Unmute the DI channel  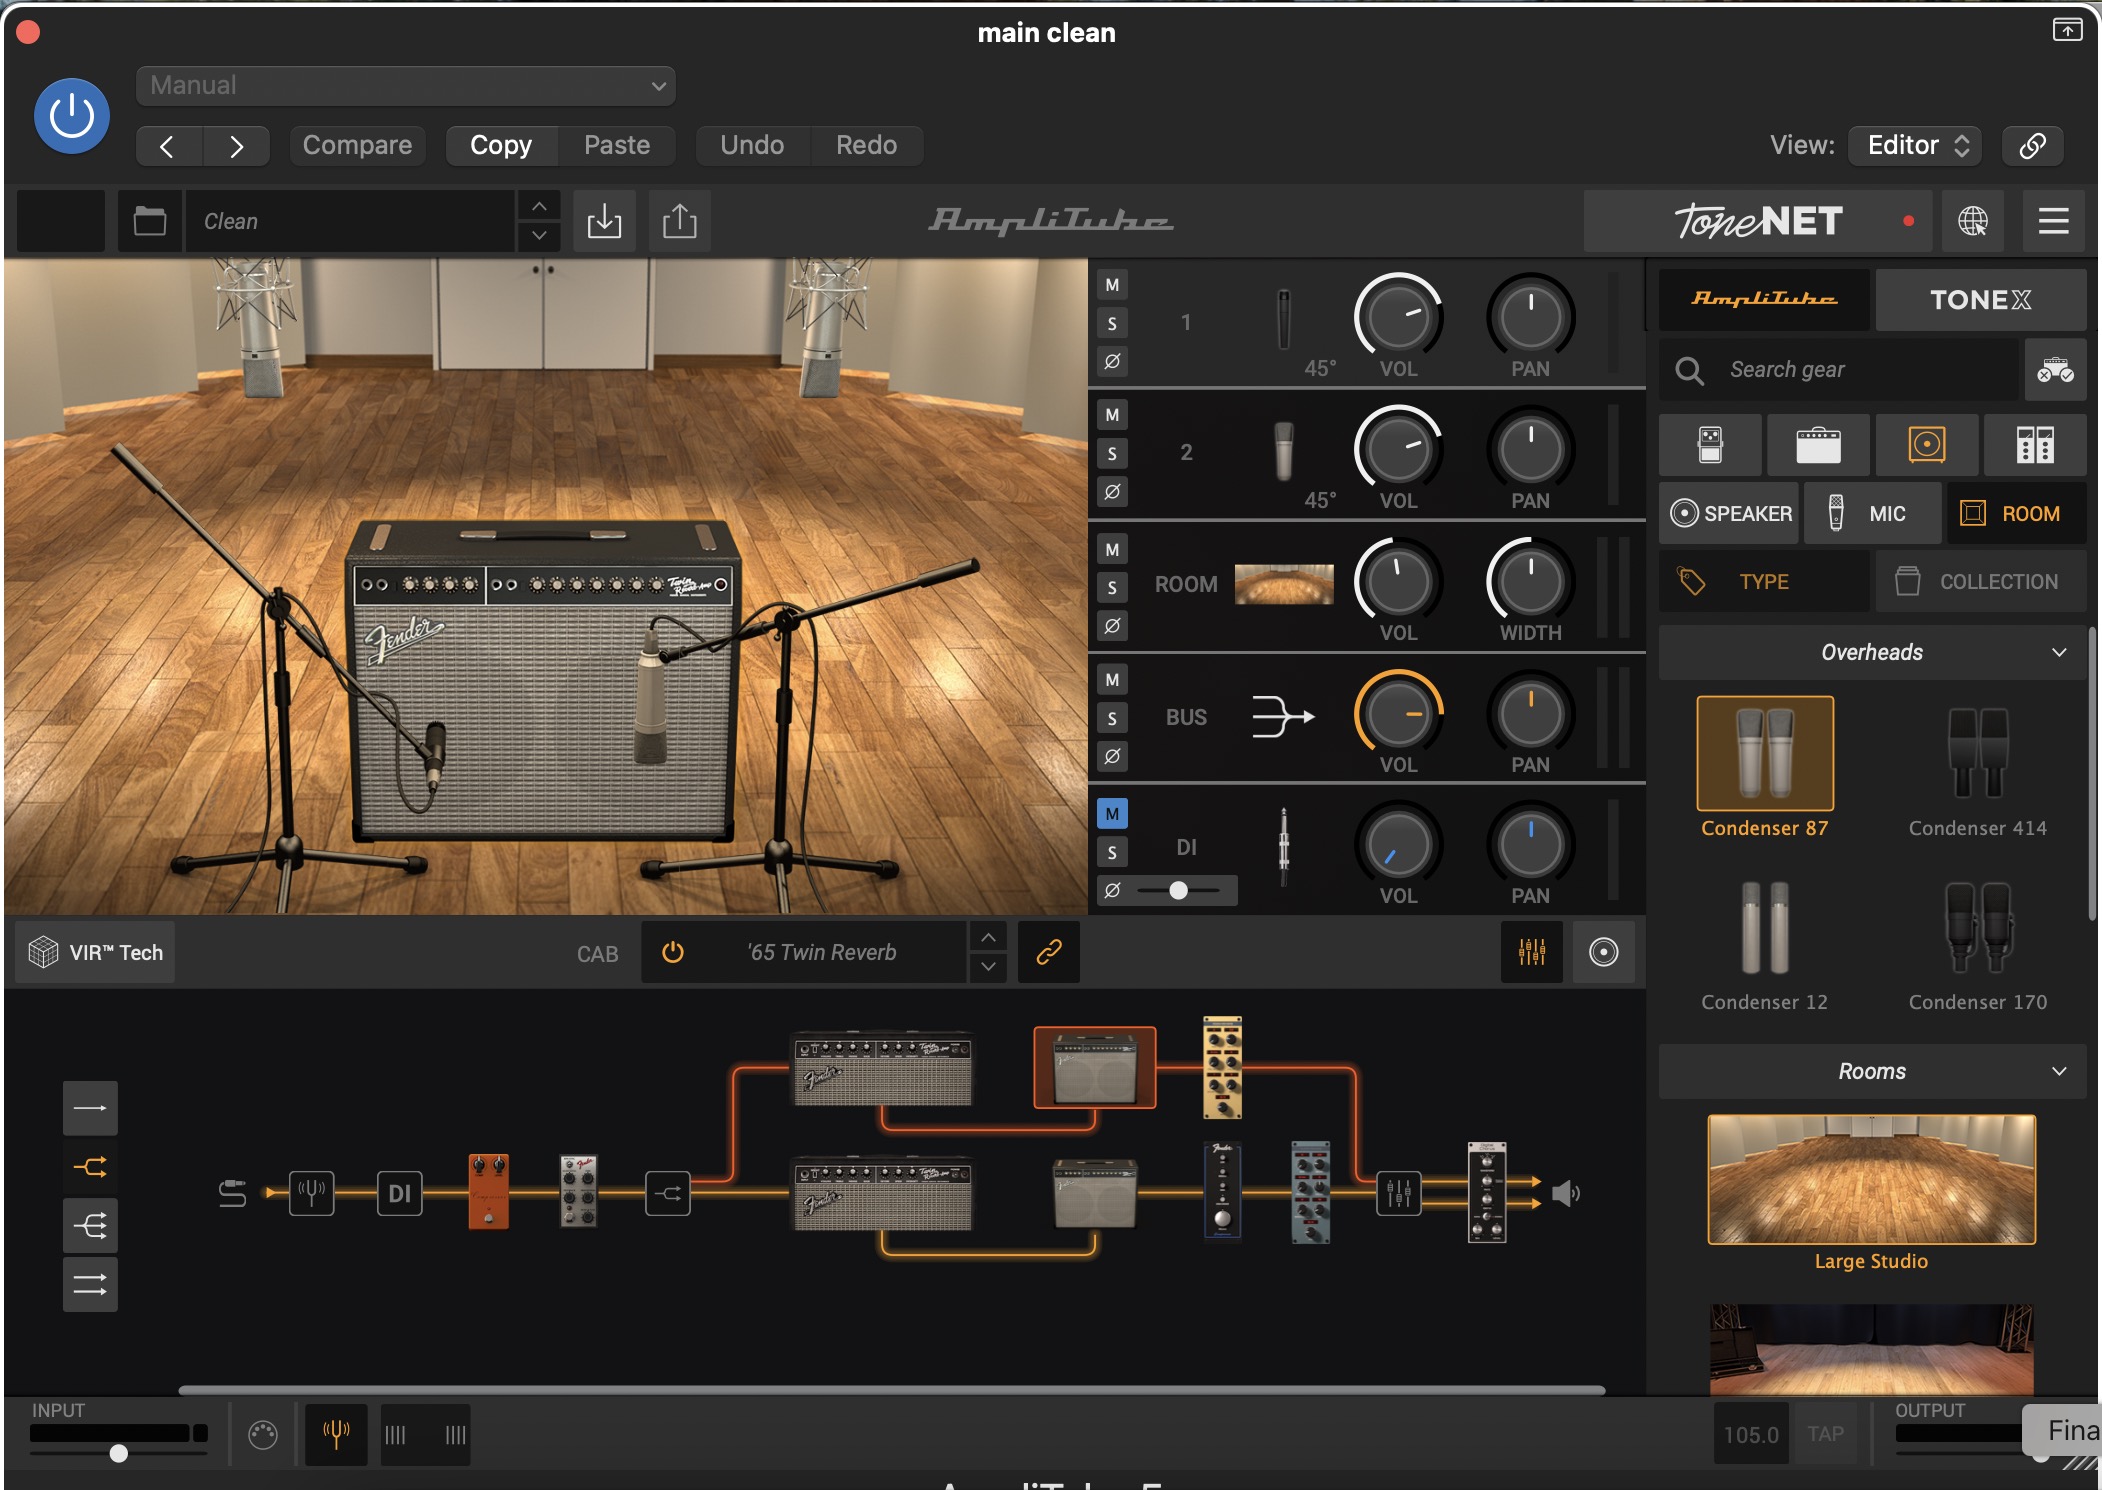click(x=1112, y=814)
